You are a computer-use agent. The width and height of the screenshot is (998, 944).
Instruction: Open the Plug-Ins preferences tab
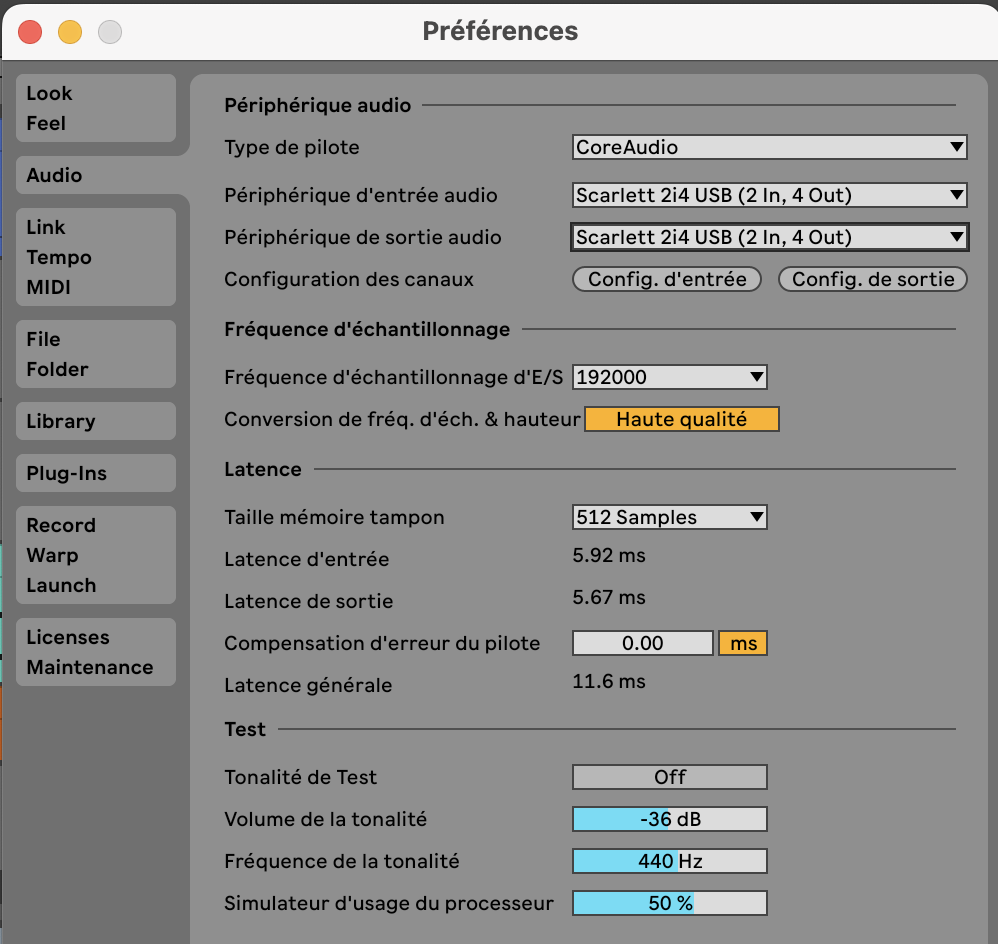96,473
